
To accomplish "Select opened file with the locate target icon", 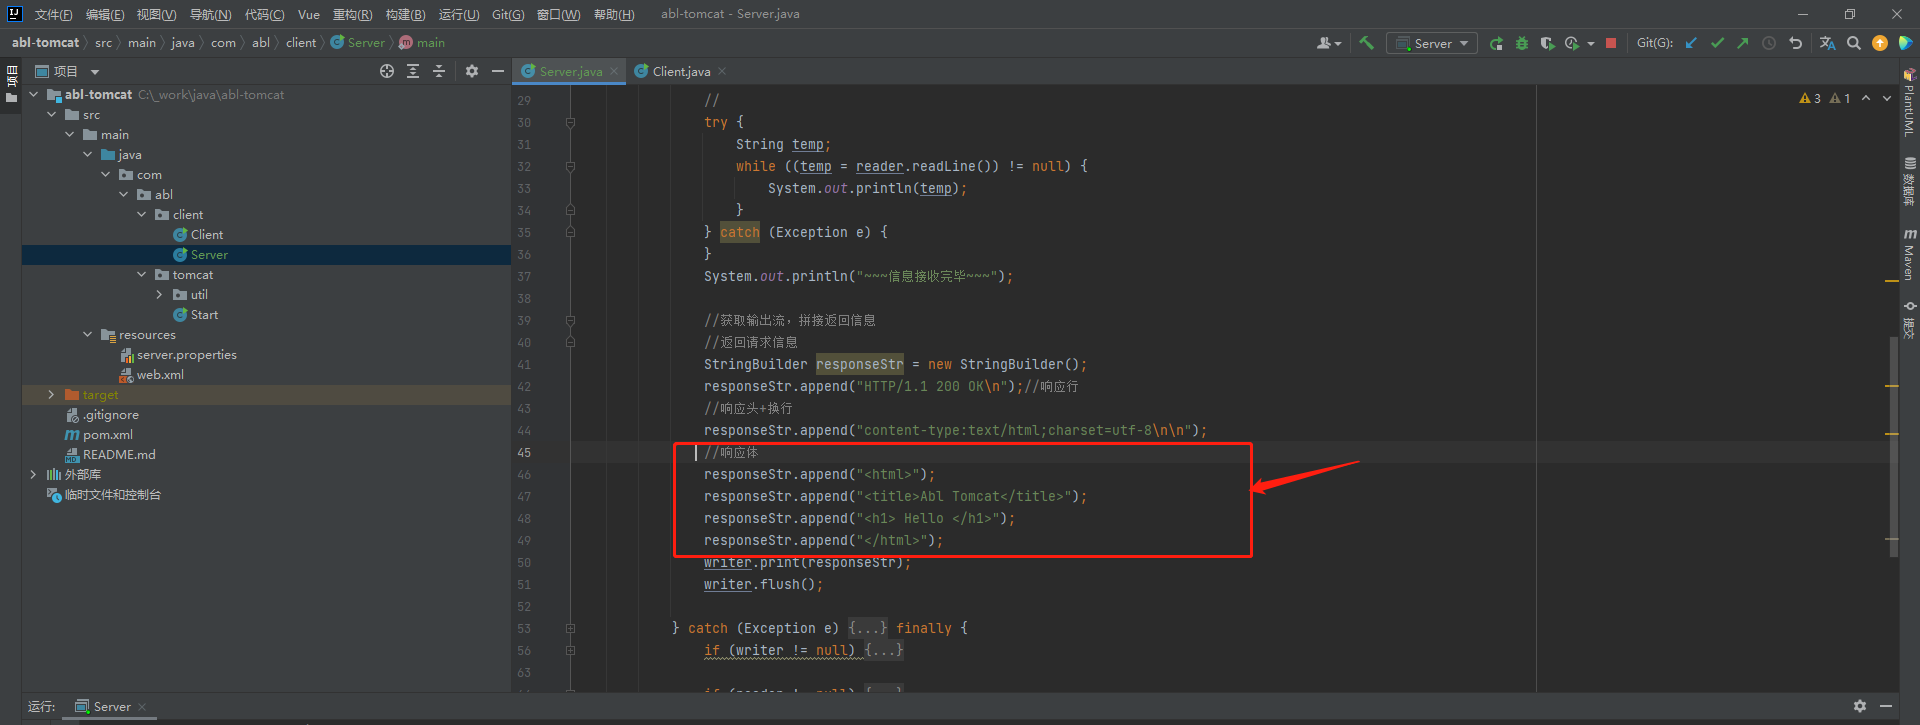I will [x=387, y=71].
